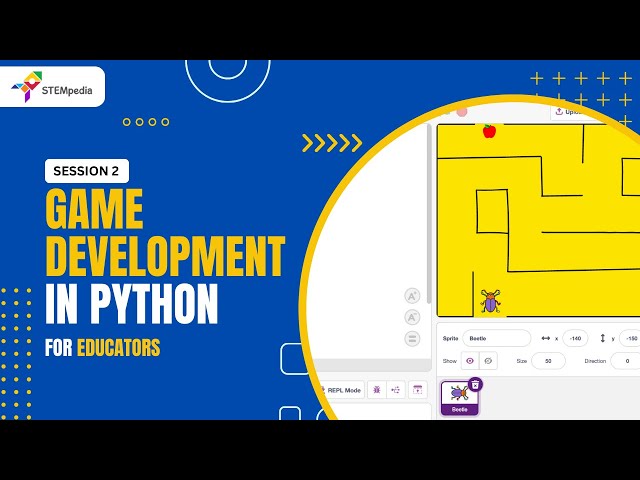The height and width of the screenshot is (480, 640).
Task: Show the sprite using the eye icon
Action: [x=470, y=361]
